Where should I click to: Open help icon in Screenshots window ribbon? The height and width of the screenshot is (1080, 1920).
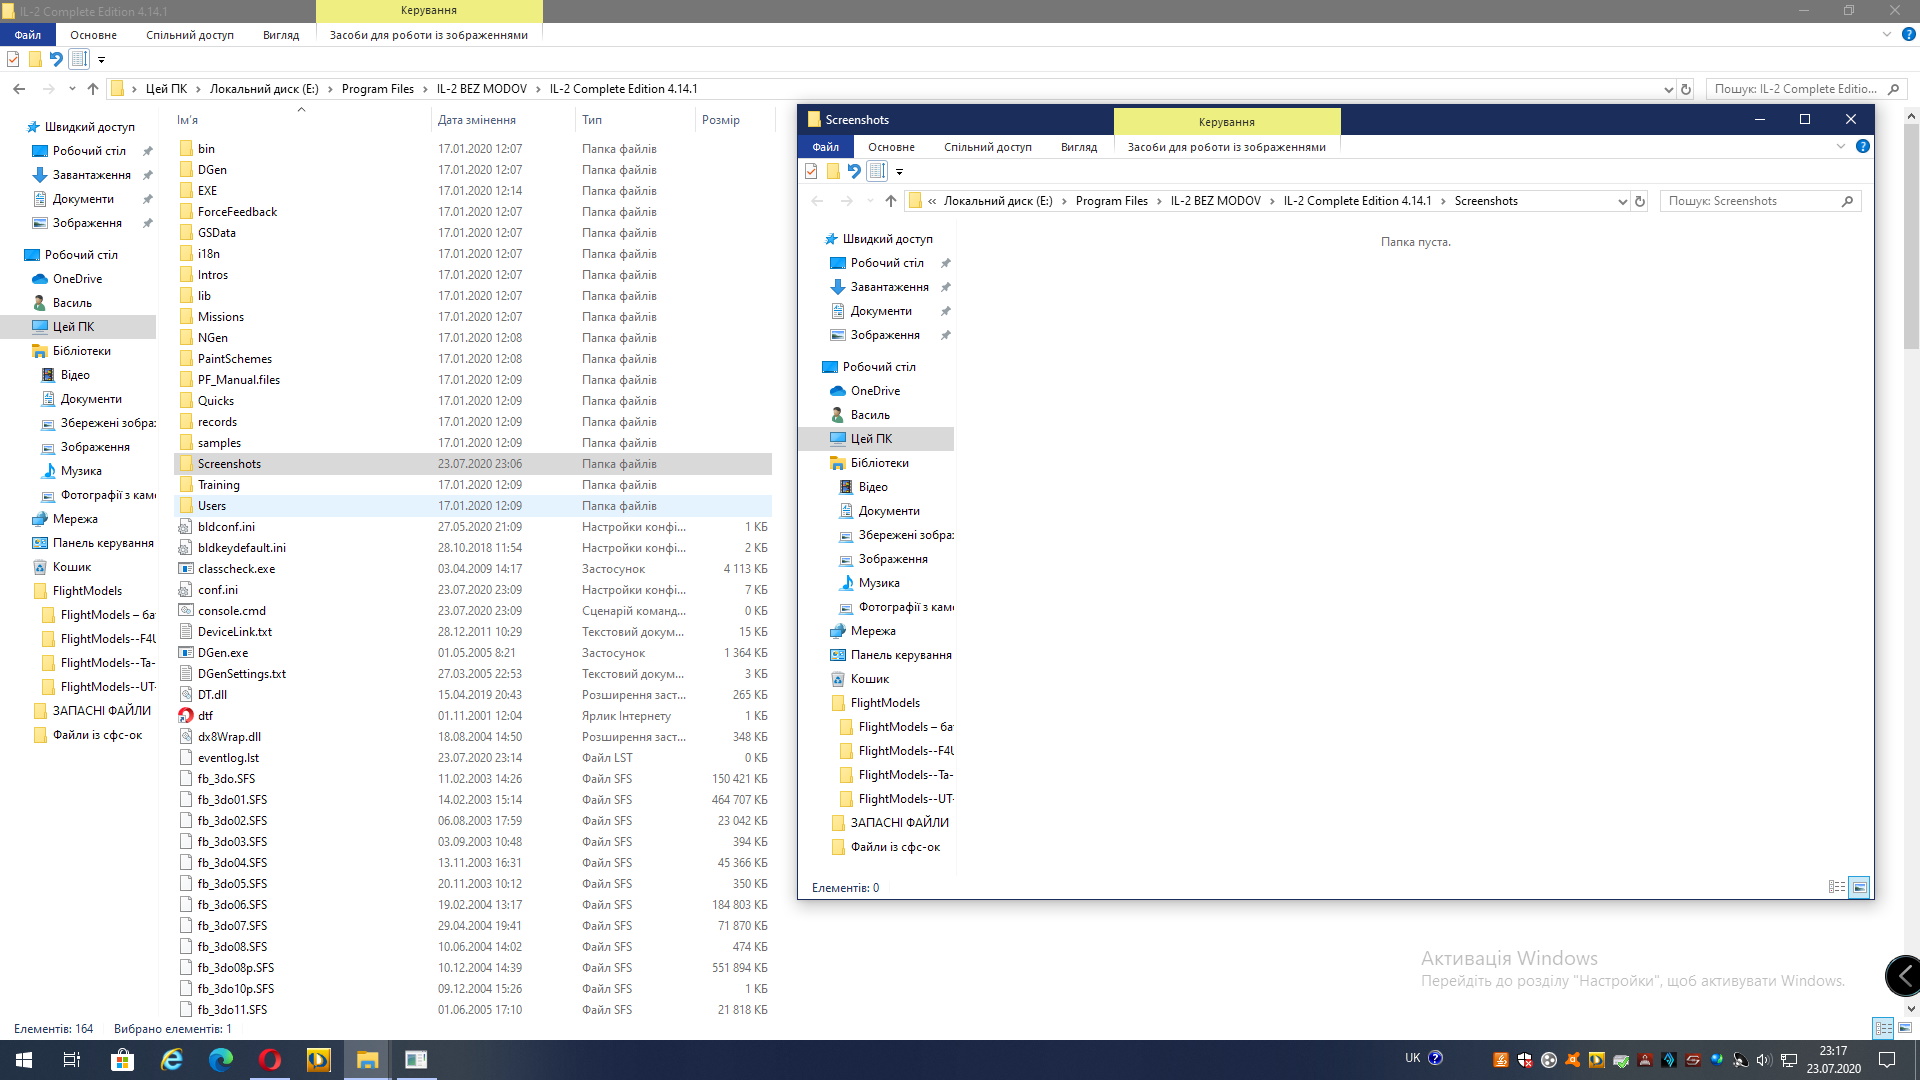coord(1862,146)
